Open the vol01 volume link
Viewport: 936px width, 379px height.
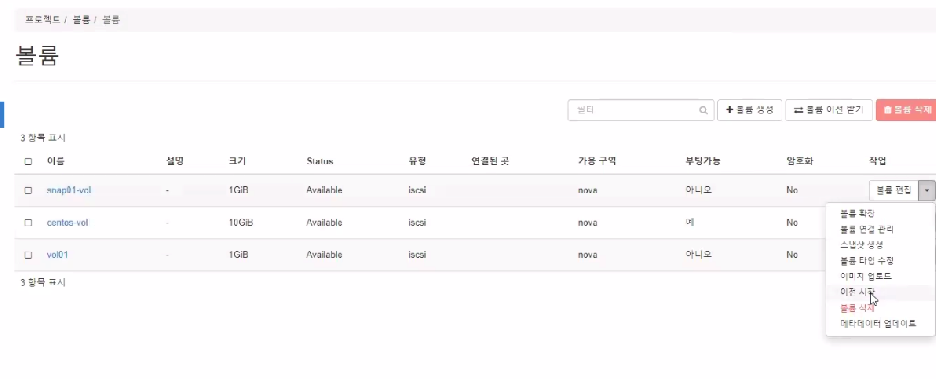[57, 255]
